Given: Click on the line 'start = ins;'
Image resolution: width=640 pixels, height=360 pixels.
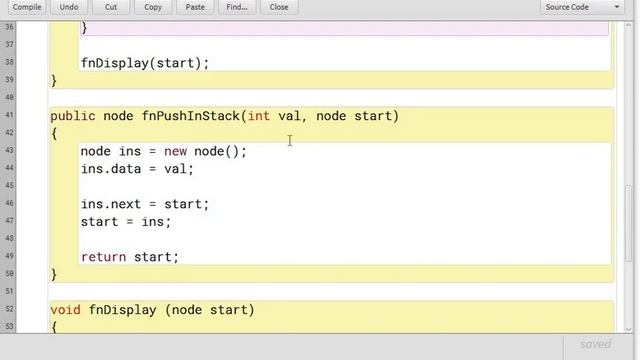Looking at the screenshot, I should click(x=126, y=222).
